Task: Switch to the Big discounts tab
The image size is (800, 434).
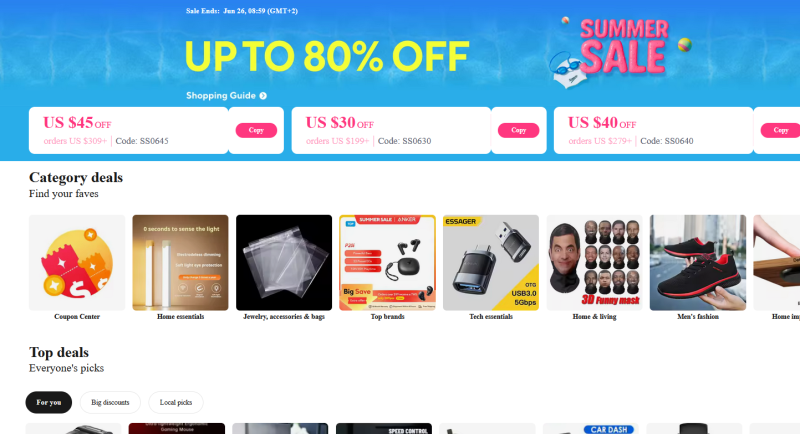Action: [110, 402]
